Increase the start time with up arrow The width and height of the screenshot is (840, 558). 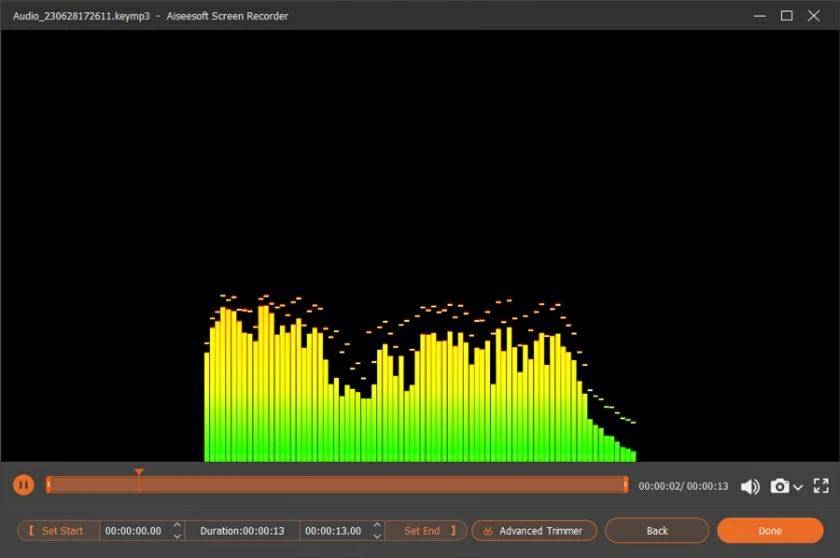click(178, 526)
